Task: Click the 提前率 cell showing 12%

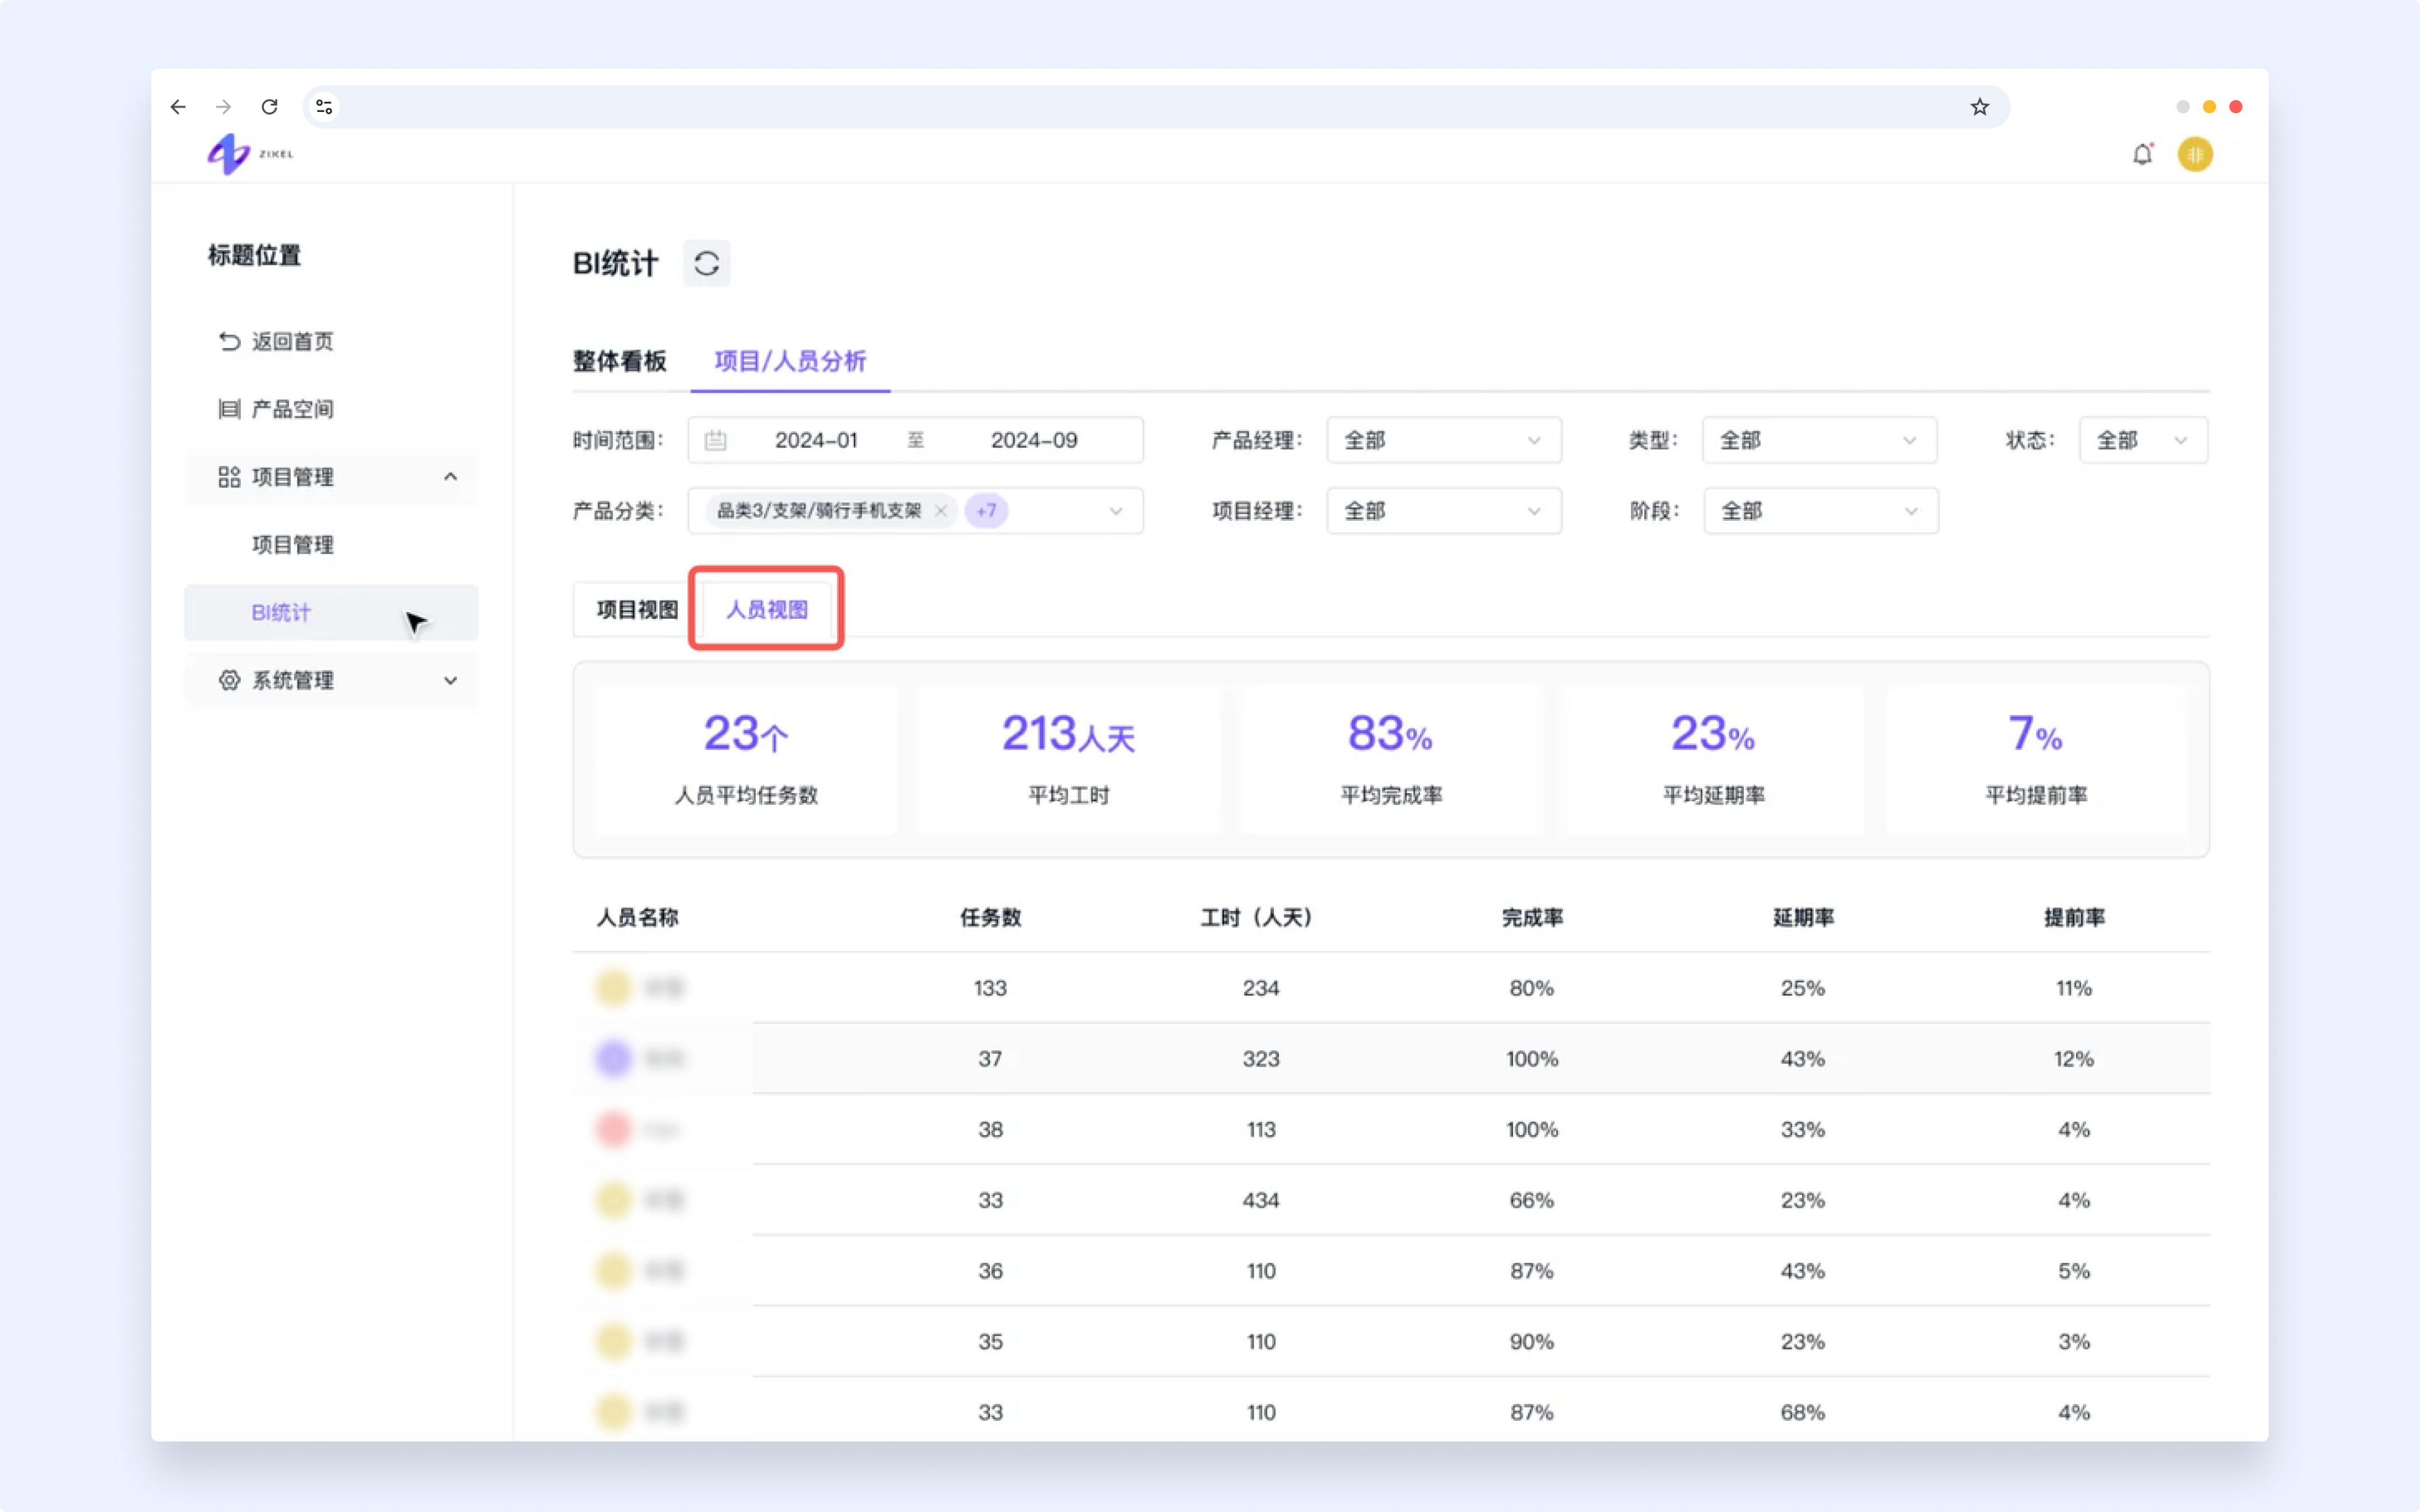Action: pos(2074,1058)
